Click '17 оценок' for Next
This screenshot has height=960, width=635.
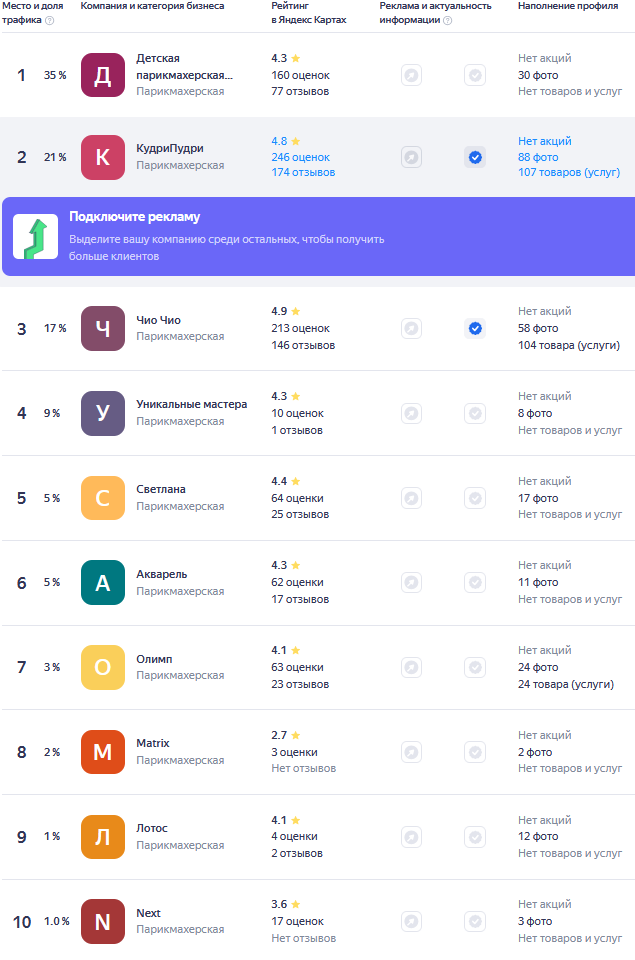(x=298, y=921)
